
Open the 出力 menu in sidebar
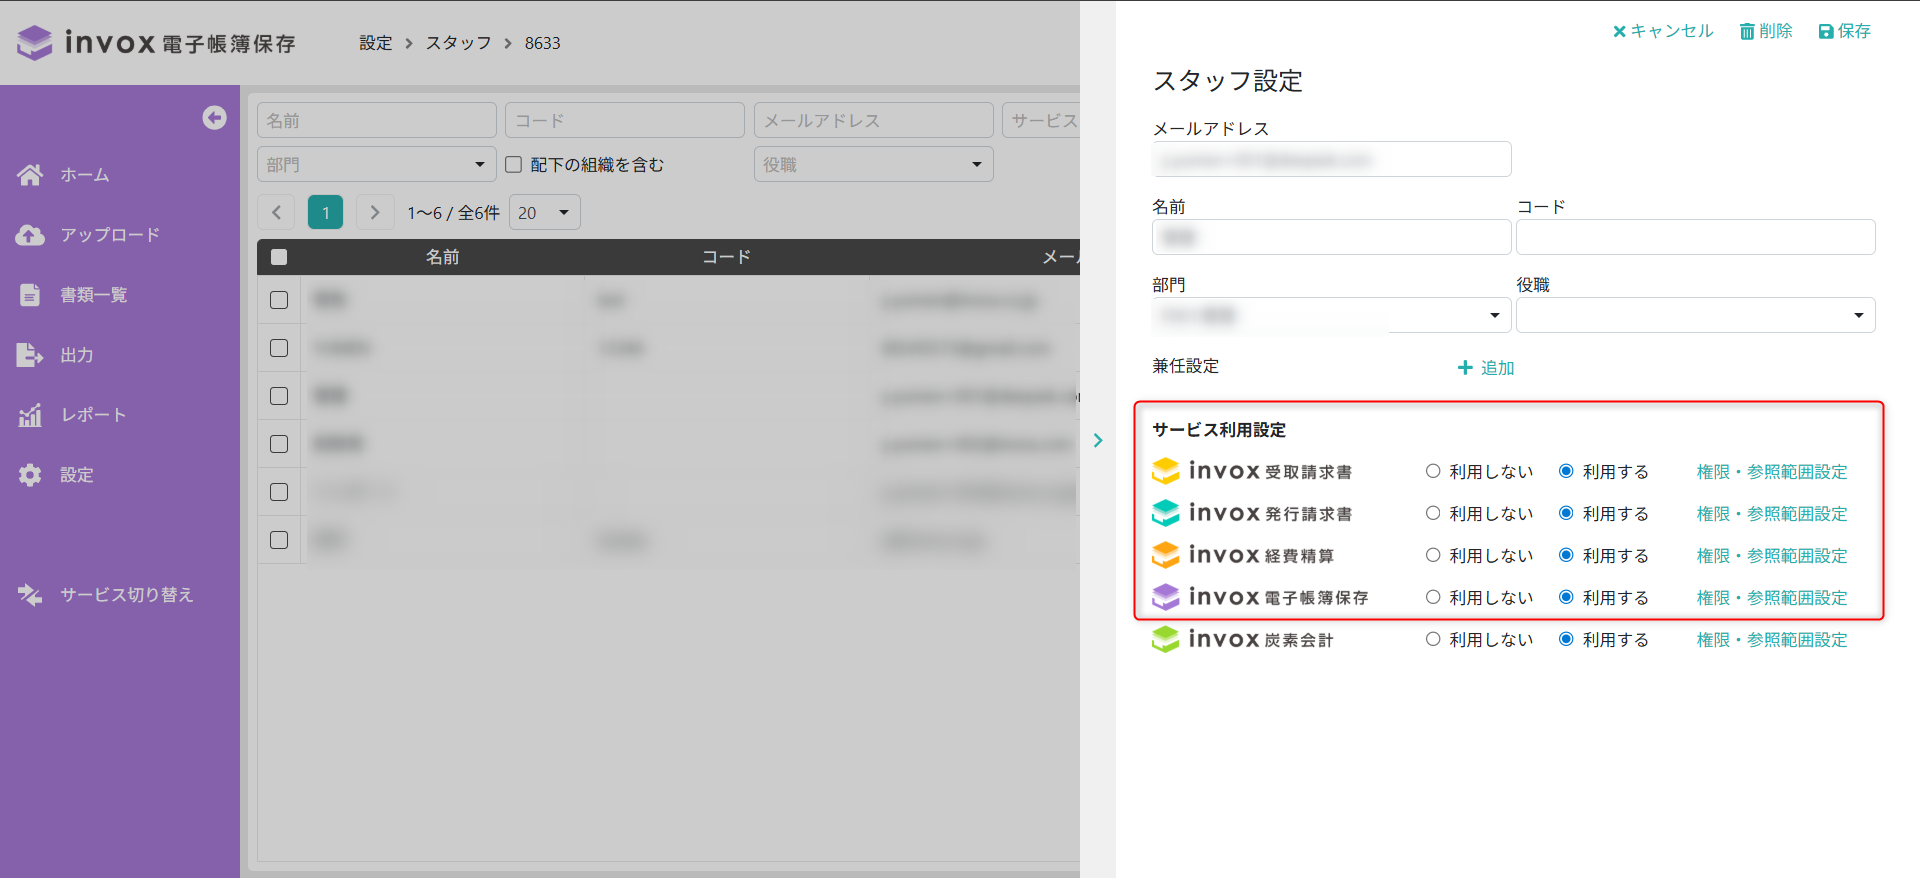click(76, 355)
